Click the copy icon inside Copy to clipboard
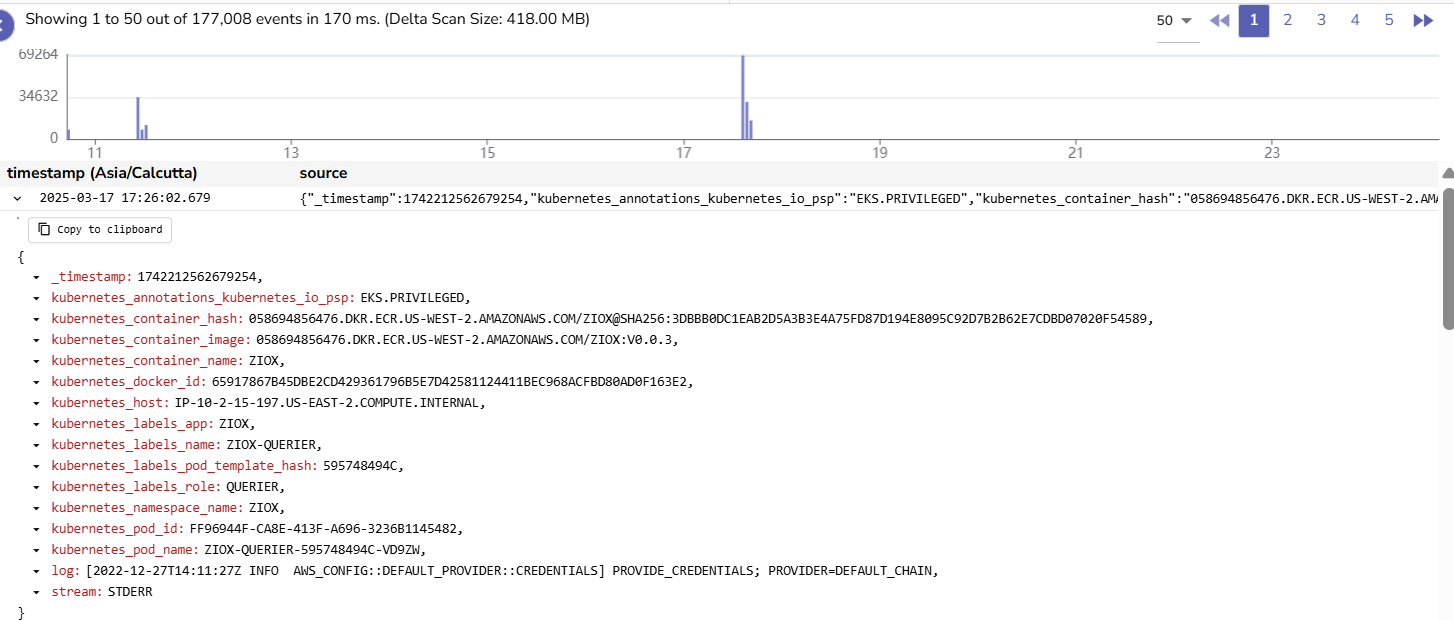 pyautogui.click(x=43, y=229)
